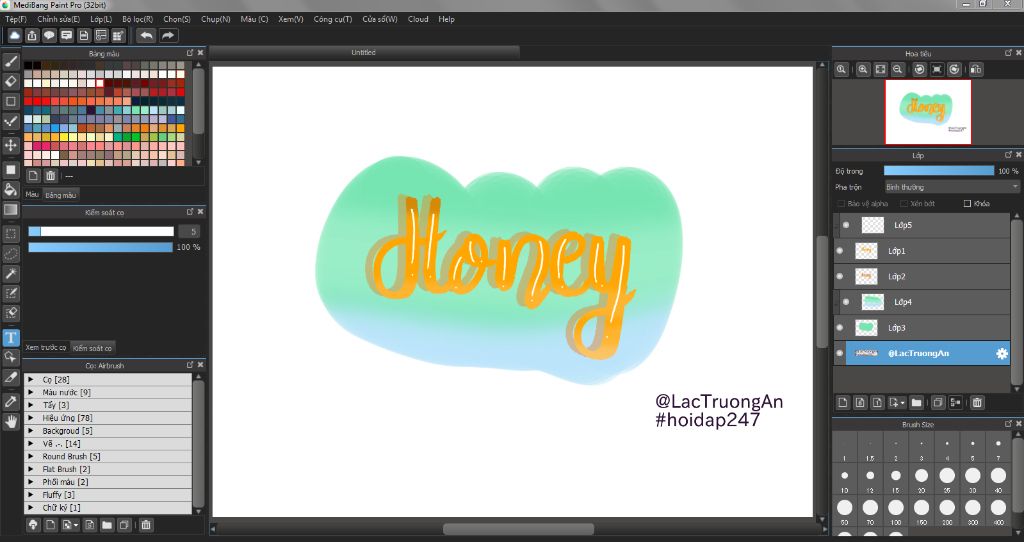Expand the Hiệu ứng [78] brush group

(31, 417)
